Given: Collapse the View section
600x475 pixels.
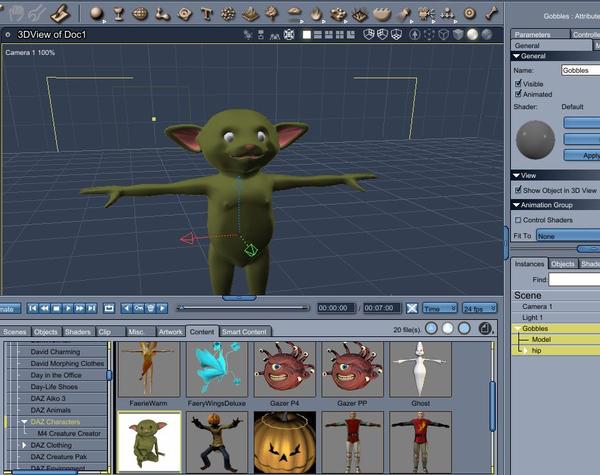Looking at the screenshot, I should pyautogui.click(x=516, y=176).
